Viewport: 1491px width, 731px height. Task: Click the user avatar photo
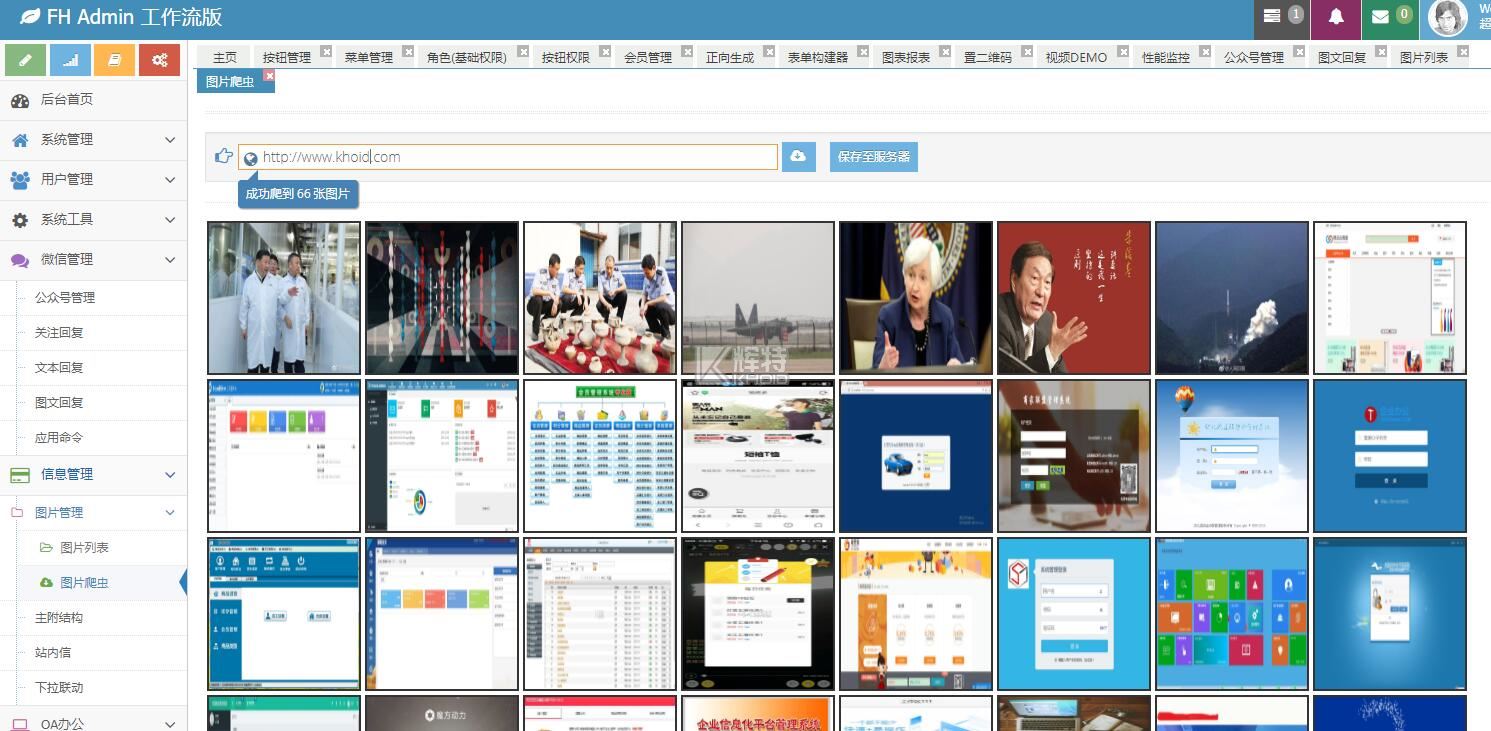tap(1447, 17)
